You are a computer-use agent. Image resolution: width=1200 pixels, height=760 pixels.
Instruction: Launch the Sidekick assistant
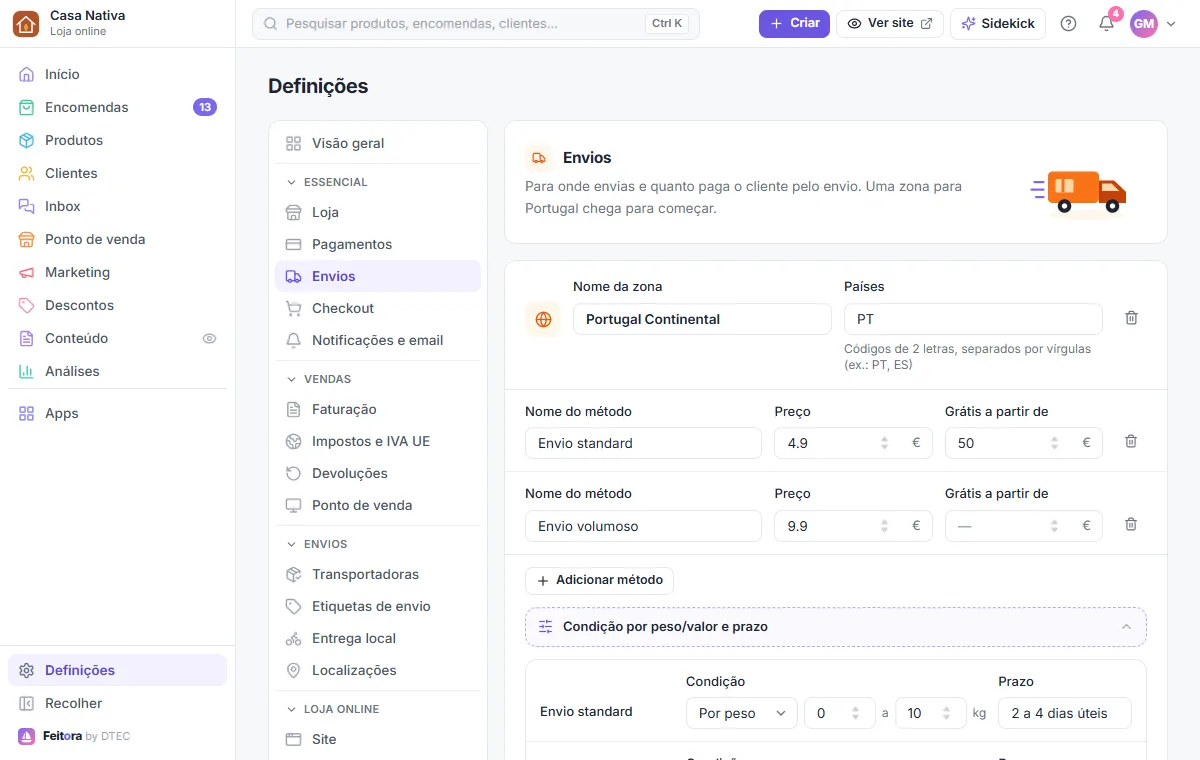click(998, 24)
